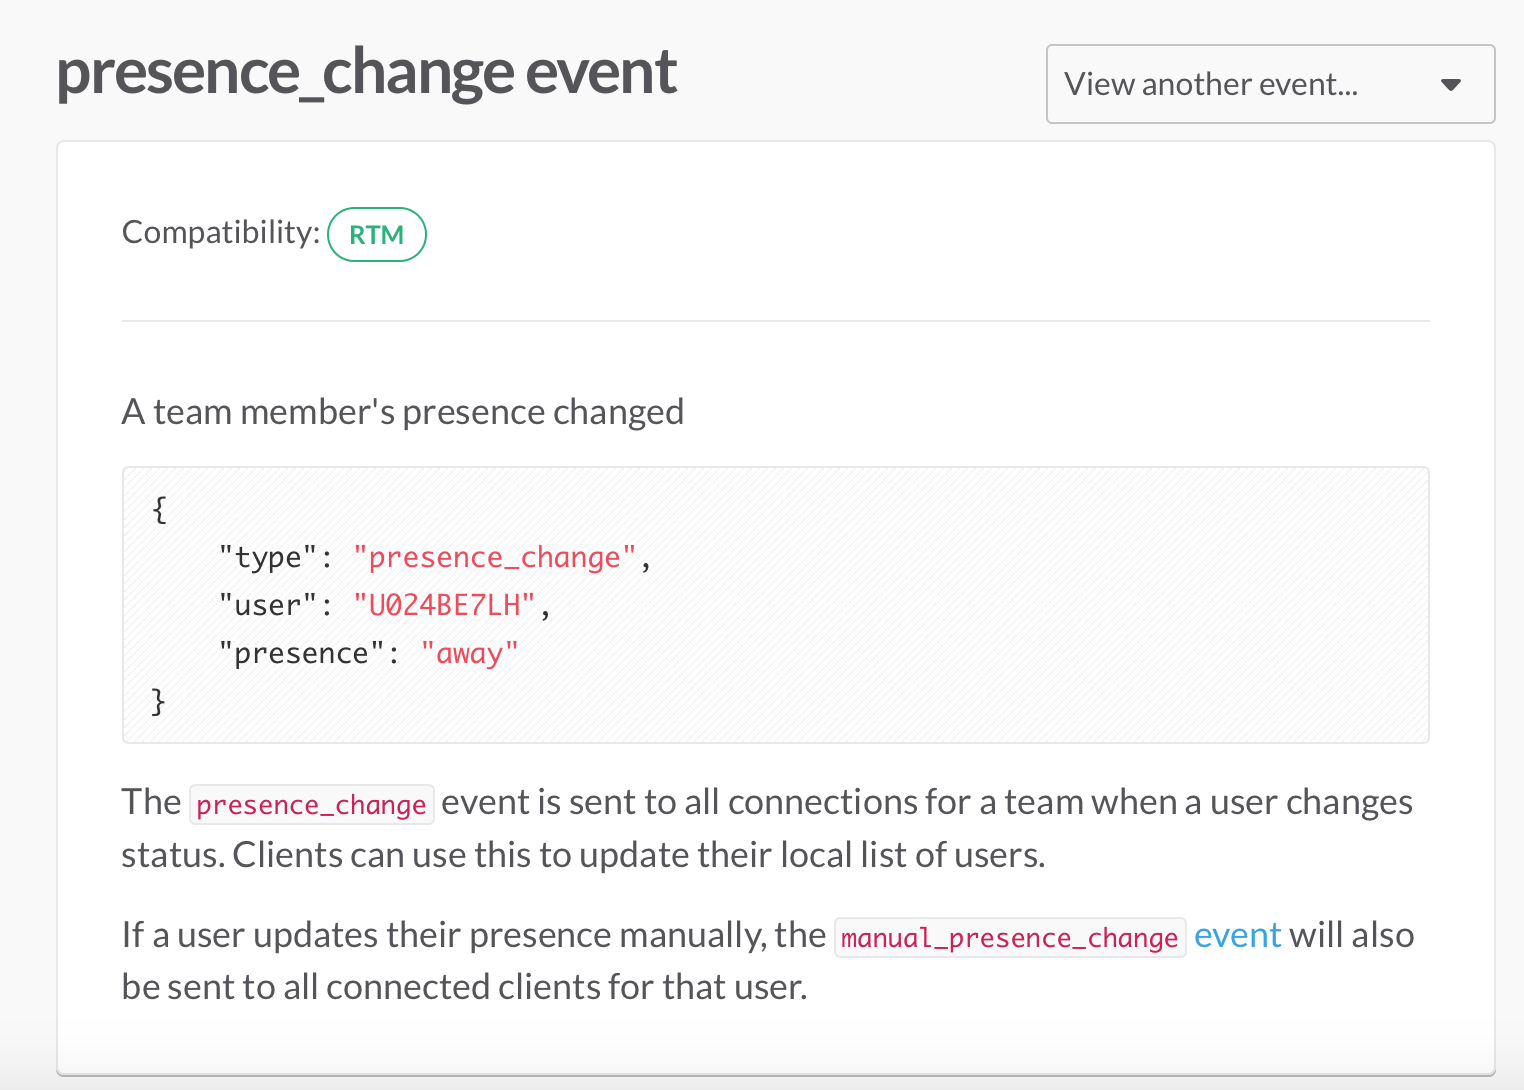Select the "U024BE7LH" user ID value
The image size is (1524, 1090).
(444, 605)
